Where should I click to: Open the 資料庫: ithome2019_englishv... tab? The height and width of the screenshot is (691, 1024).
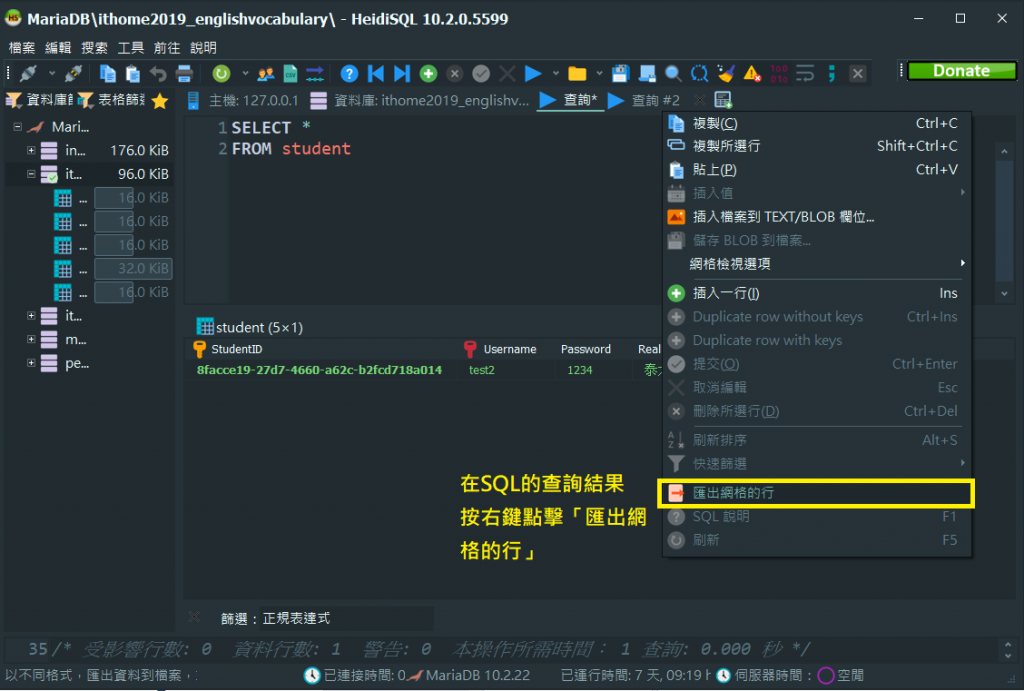[x=421, y=100]
